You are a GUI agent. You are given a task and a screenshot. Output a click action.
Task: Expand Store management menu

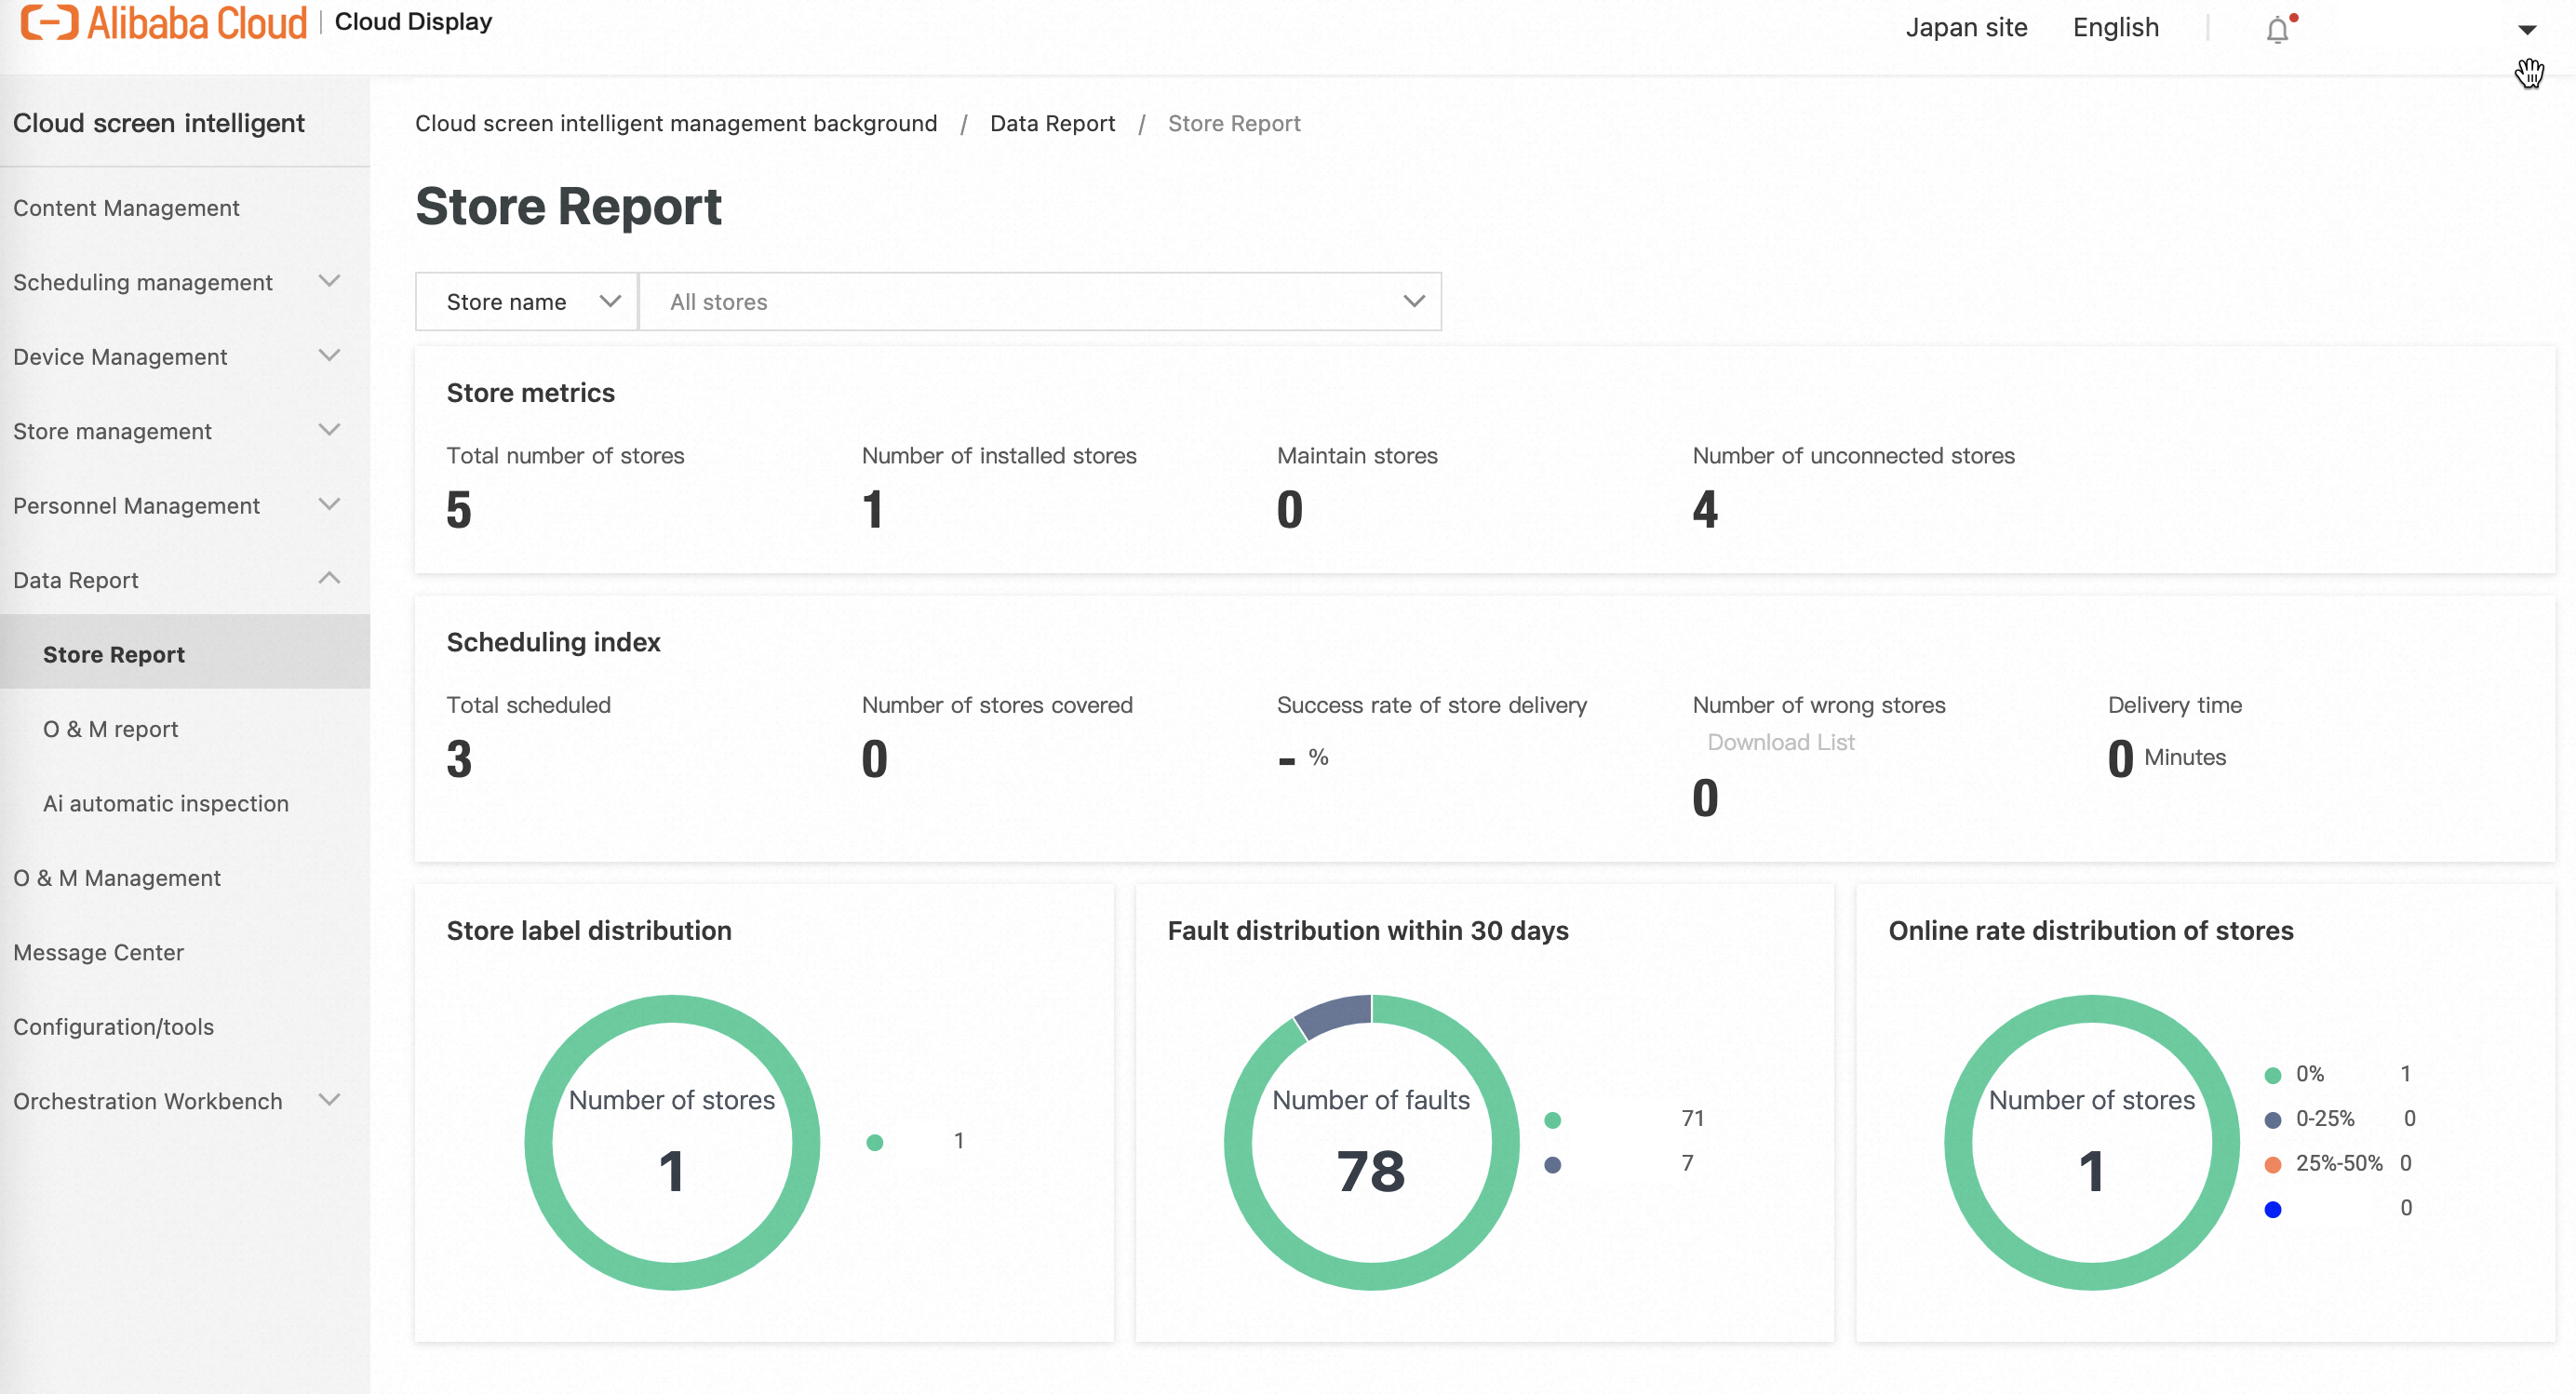pos(185,431)
